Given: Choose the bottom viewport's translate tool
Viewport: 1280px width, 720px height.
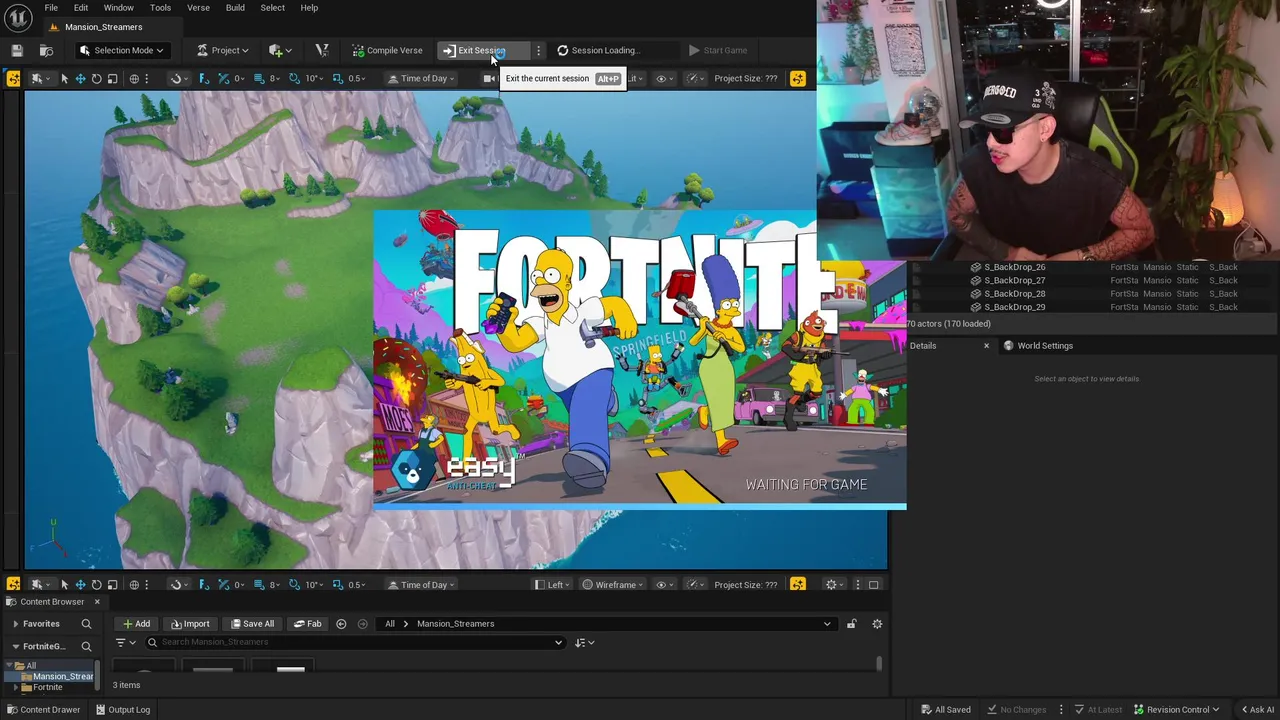Looking at the screenshot, I should [80, 585].
